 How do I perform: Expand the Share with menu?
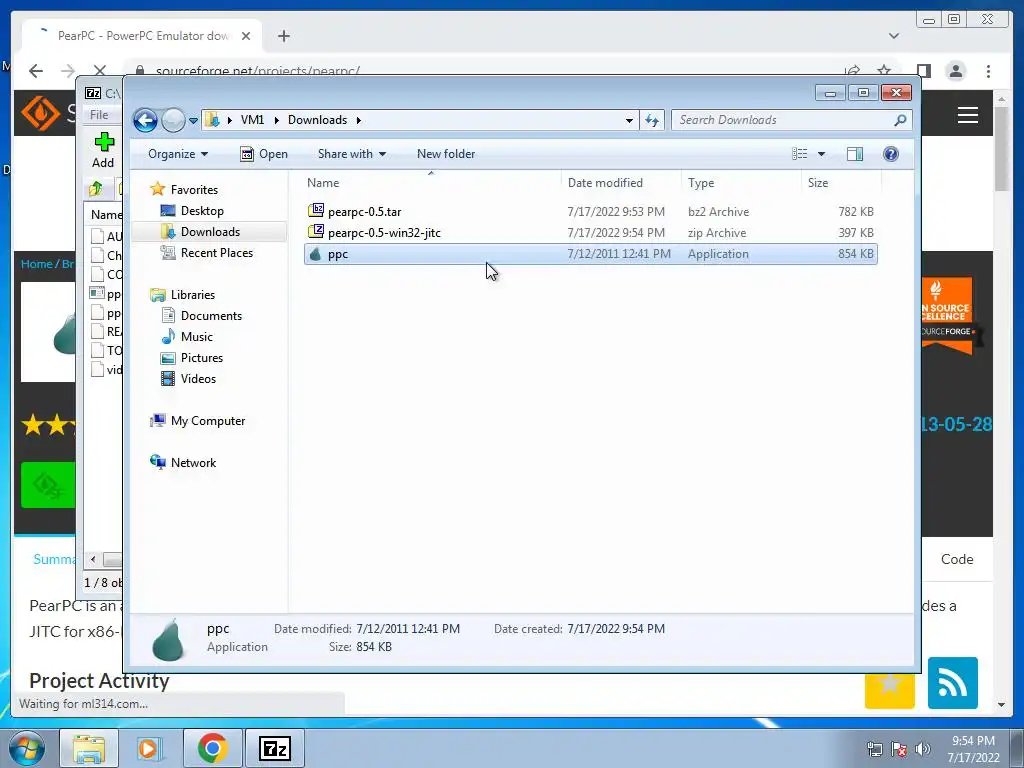pyautogui.click(x=351, y=154)
